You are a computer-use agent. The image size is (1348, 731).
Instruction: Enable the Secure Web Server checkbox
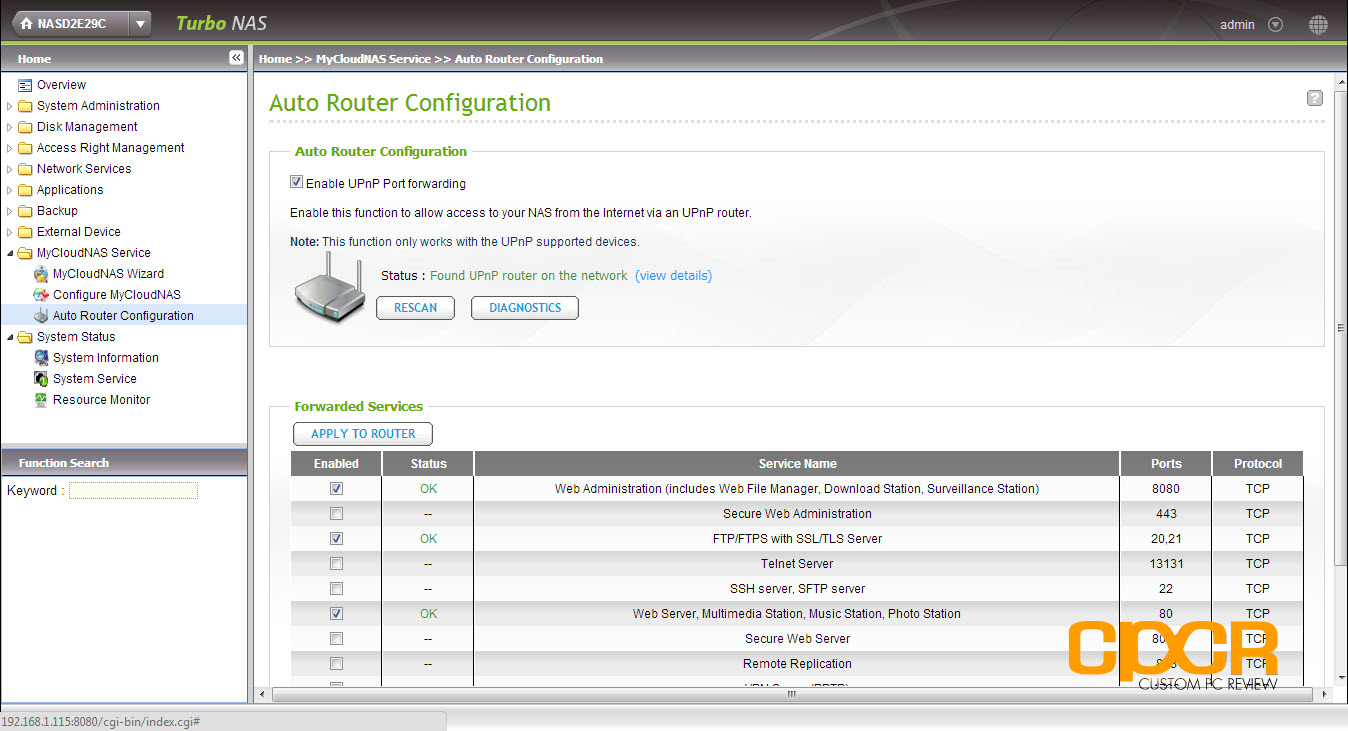tap(336, 639)
